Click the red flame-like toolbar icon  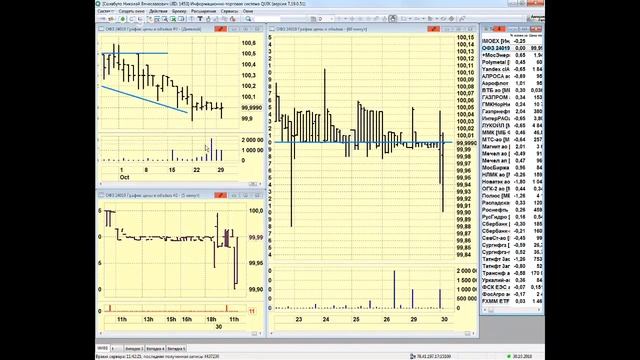233,19
